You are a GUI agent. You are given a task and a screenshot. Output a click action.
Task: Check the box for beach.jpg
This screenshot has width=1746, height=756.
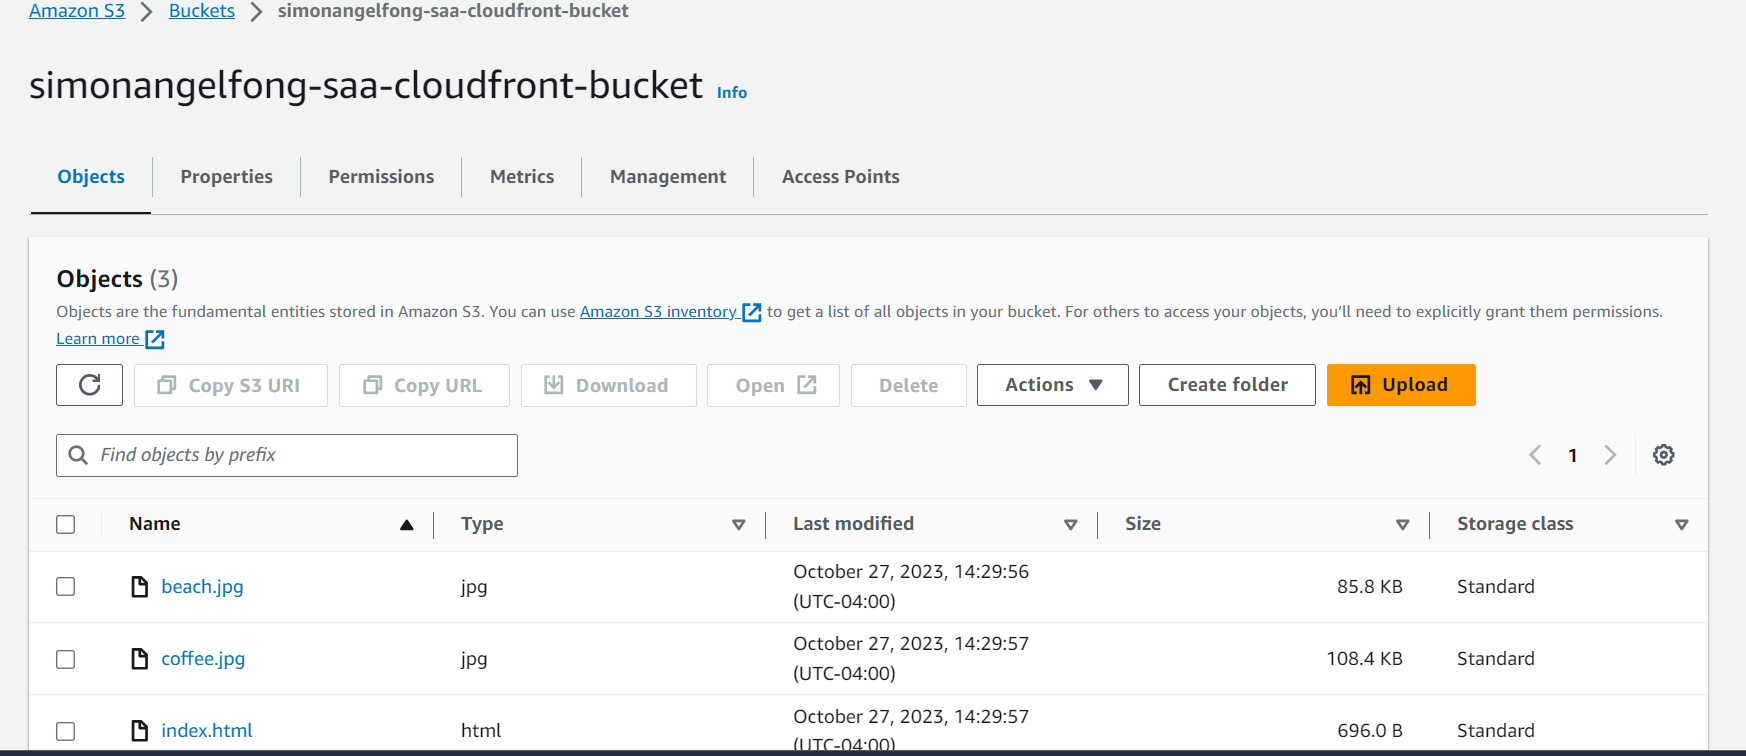[x=66, y=587]
